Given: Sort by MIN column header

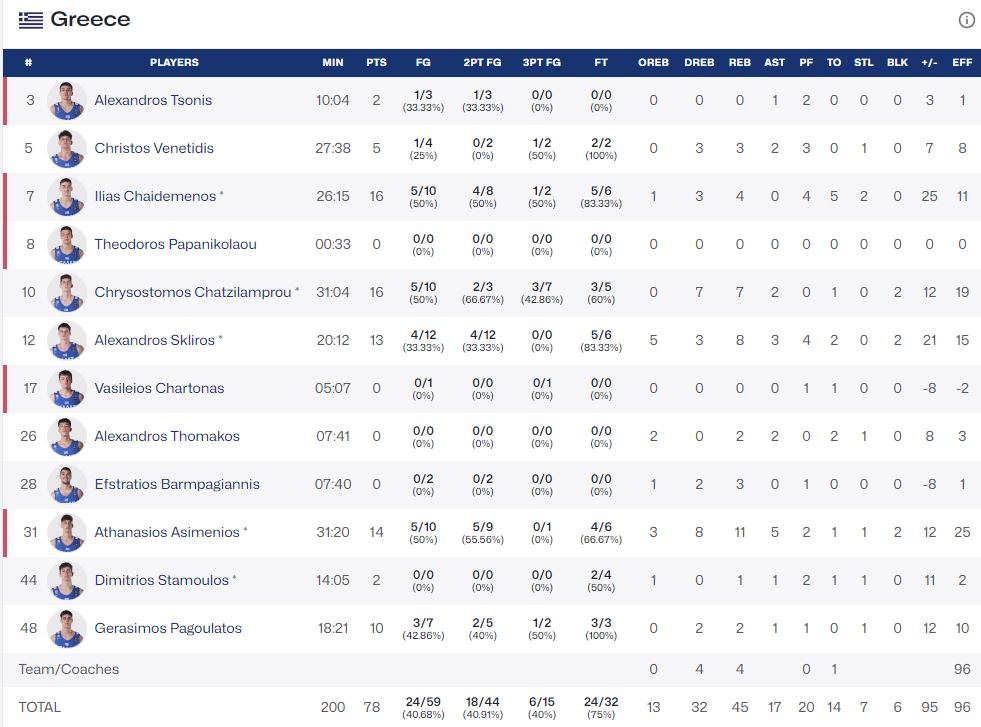Looking at the screenshot, I should coord(333,62).
